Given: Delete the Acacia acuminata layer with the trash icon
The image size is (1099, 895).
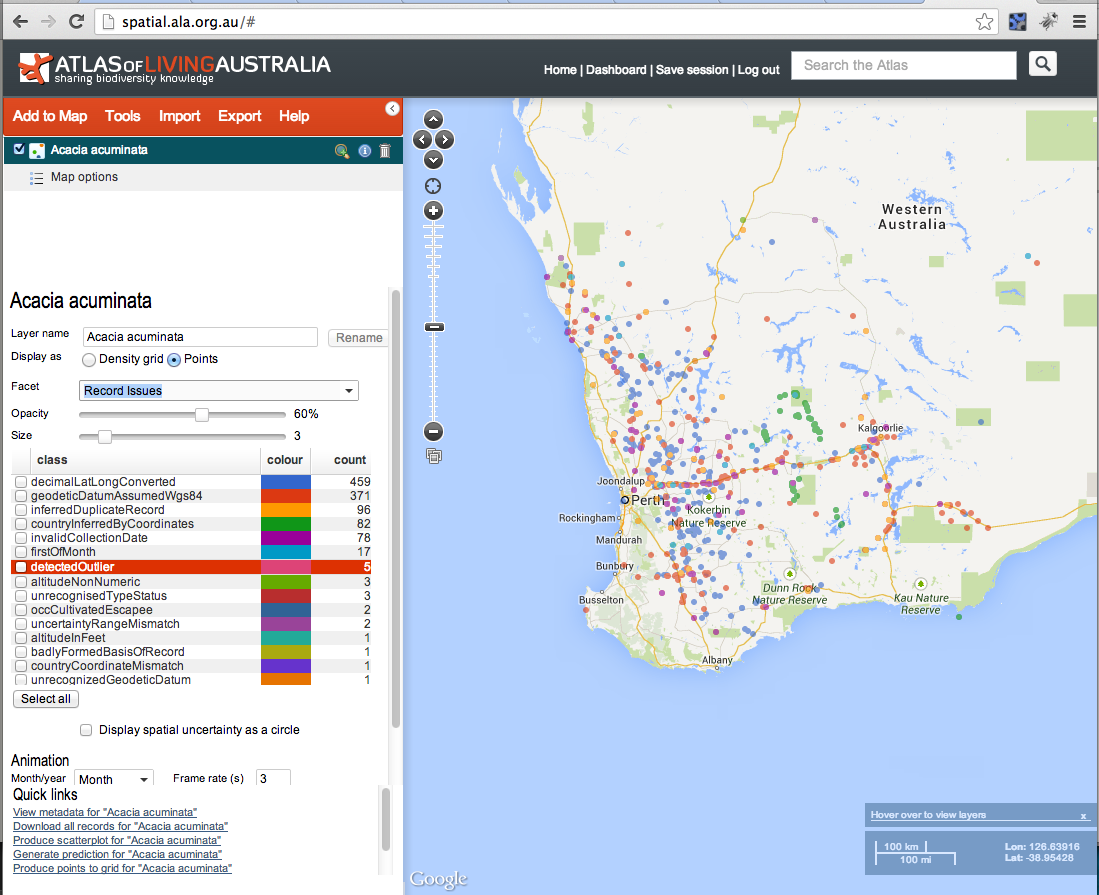Looking at the screenshot, I should [x=385, y=151].
